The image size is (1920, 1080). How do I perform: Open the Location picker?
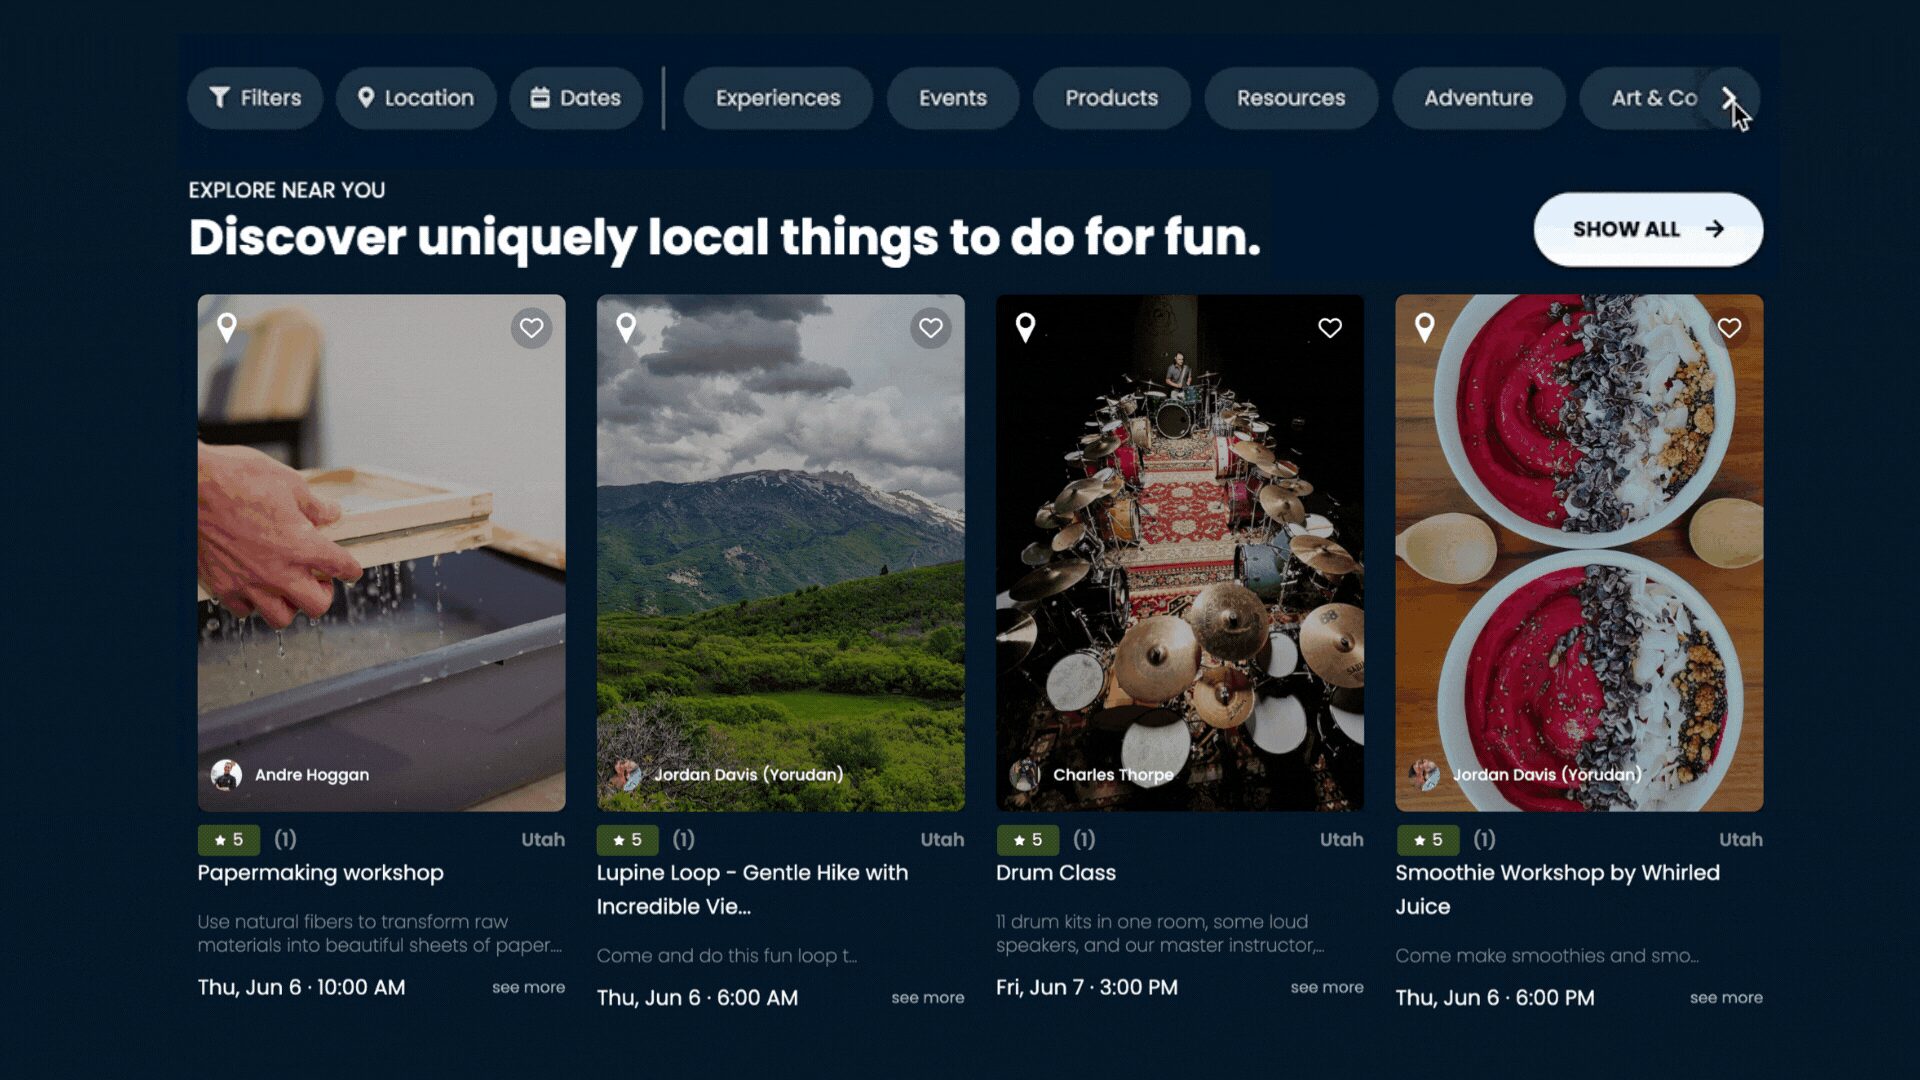pyautogui.click(x=416, y=98)
